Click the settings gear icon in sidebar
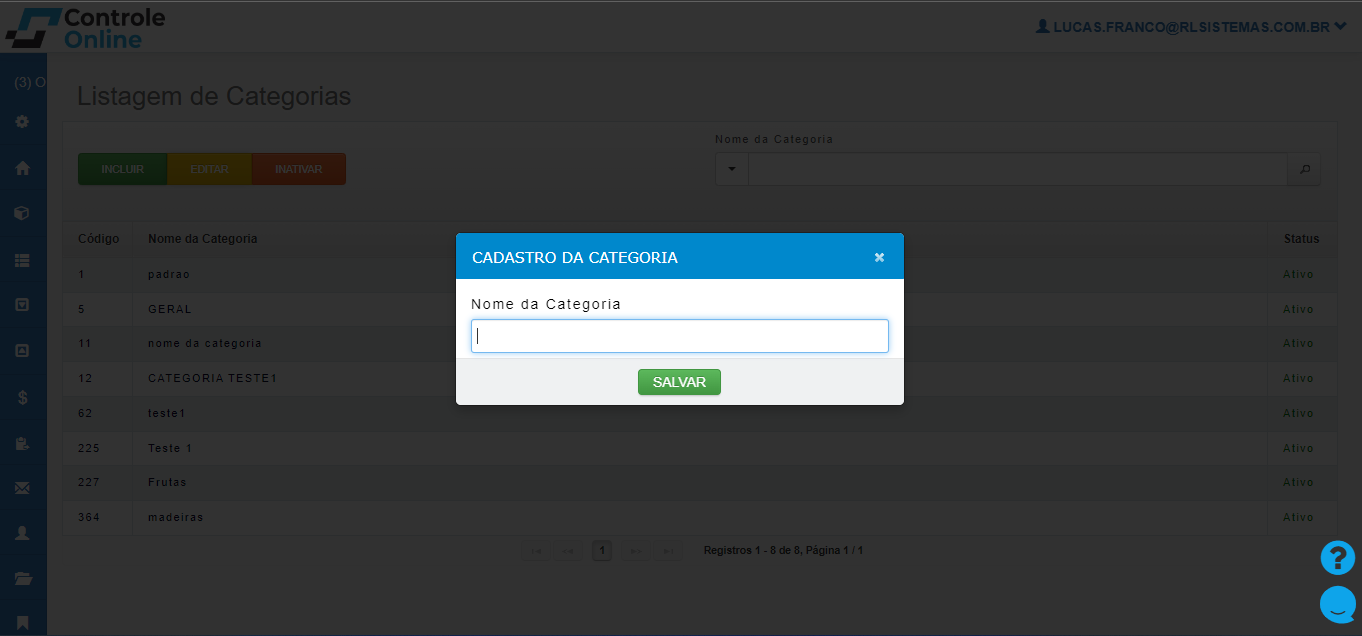This screenshot has width=1362, height=636. (x=22, y=122)
